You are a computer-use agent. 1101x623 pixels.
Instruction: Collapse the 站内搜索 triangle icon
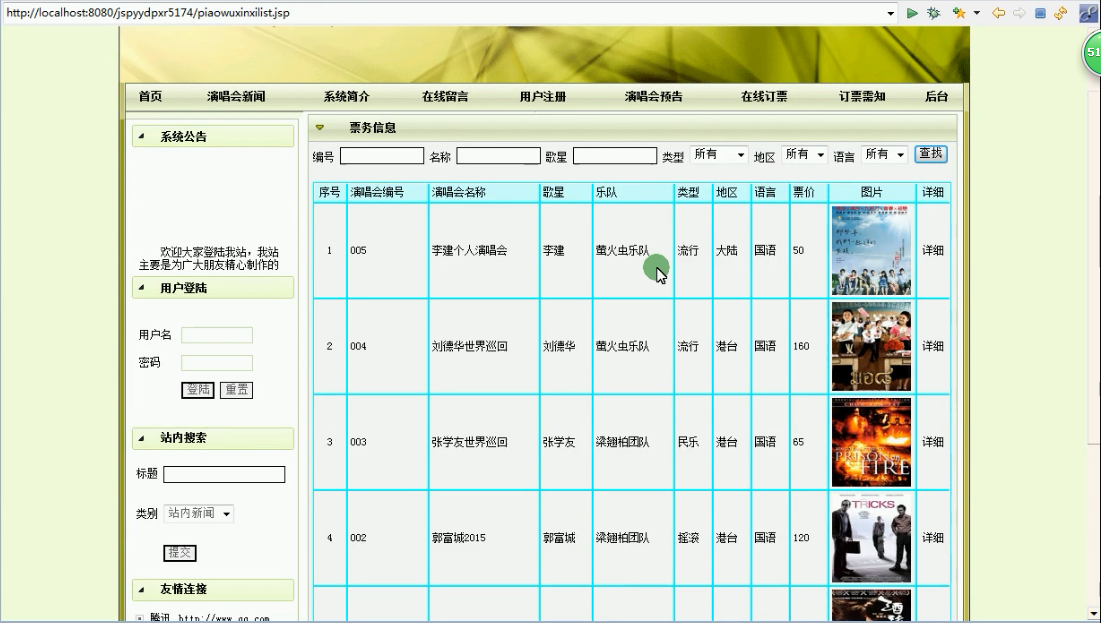(141, 438)
